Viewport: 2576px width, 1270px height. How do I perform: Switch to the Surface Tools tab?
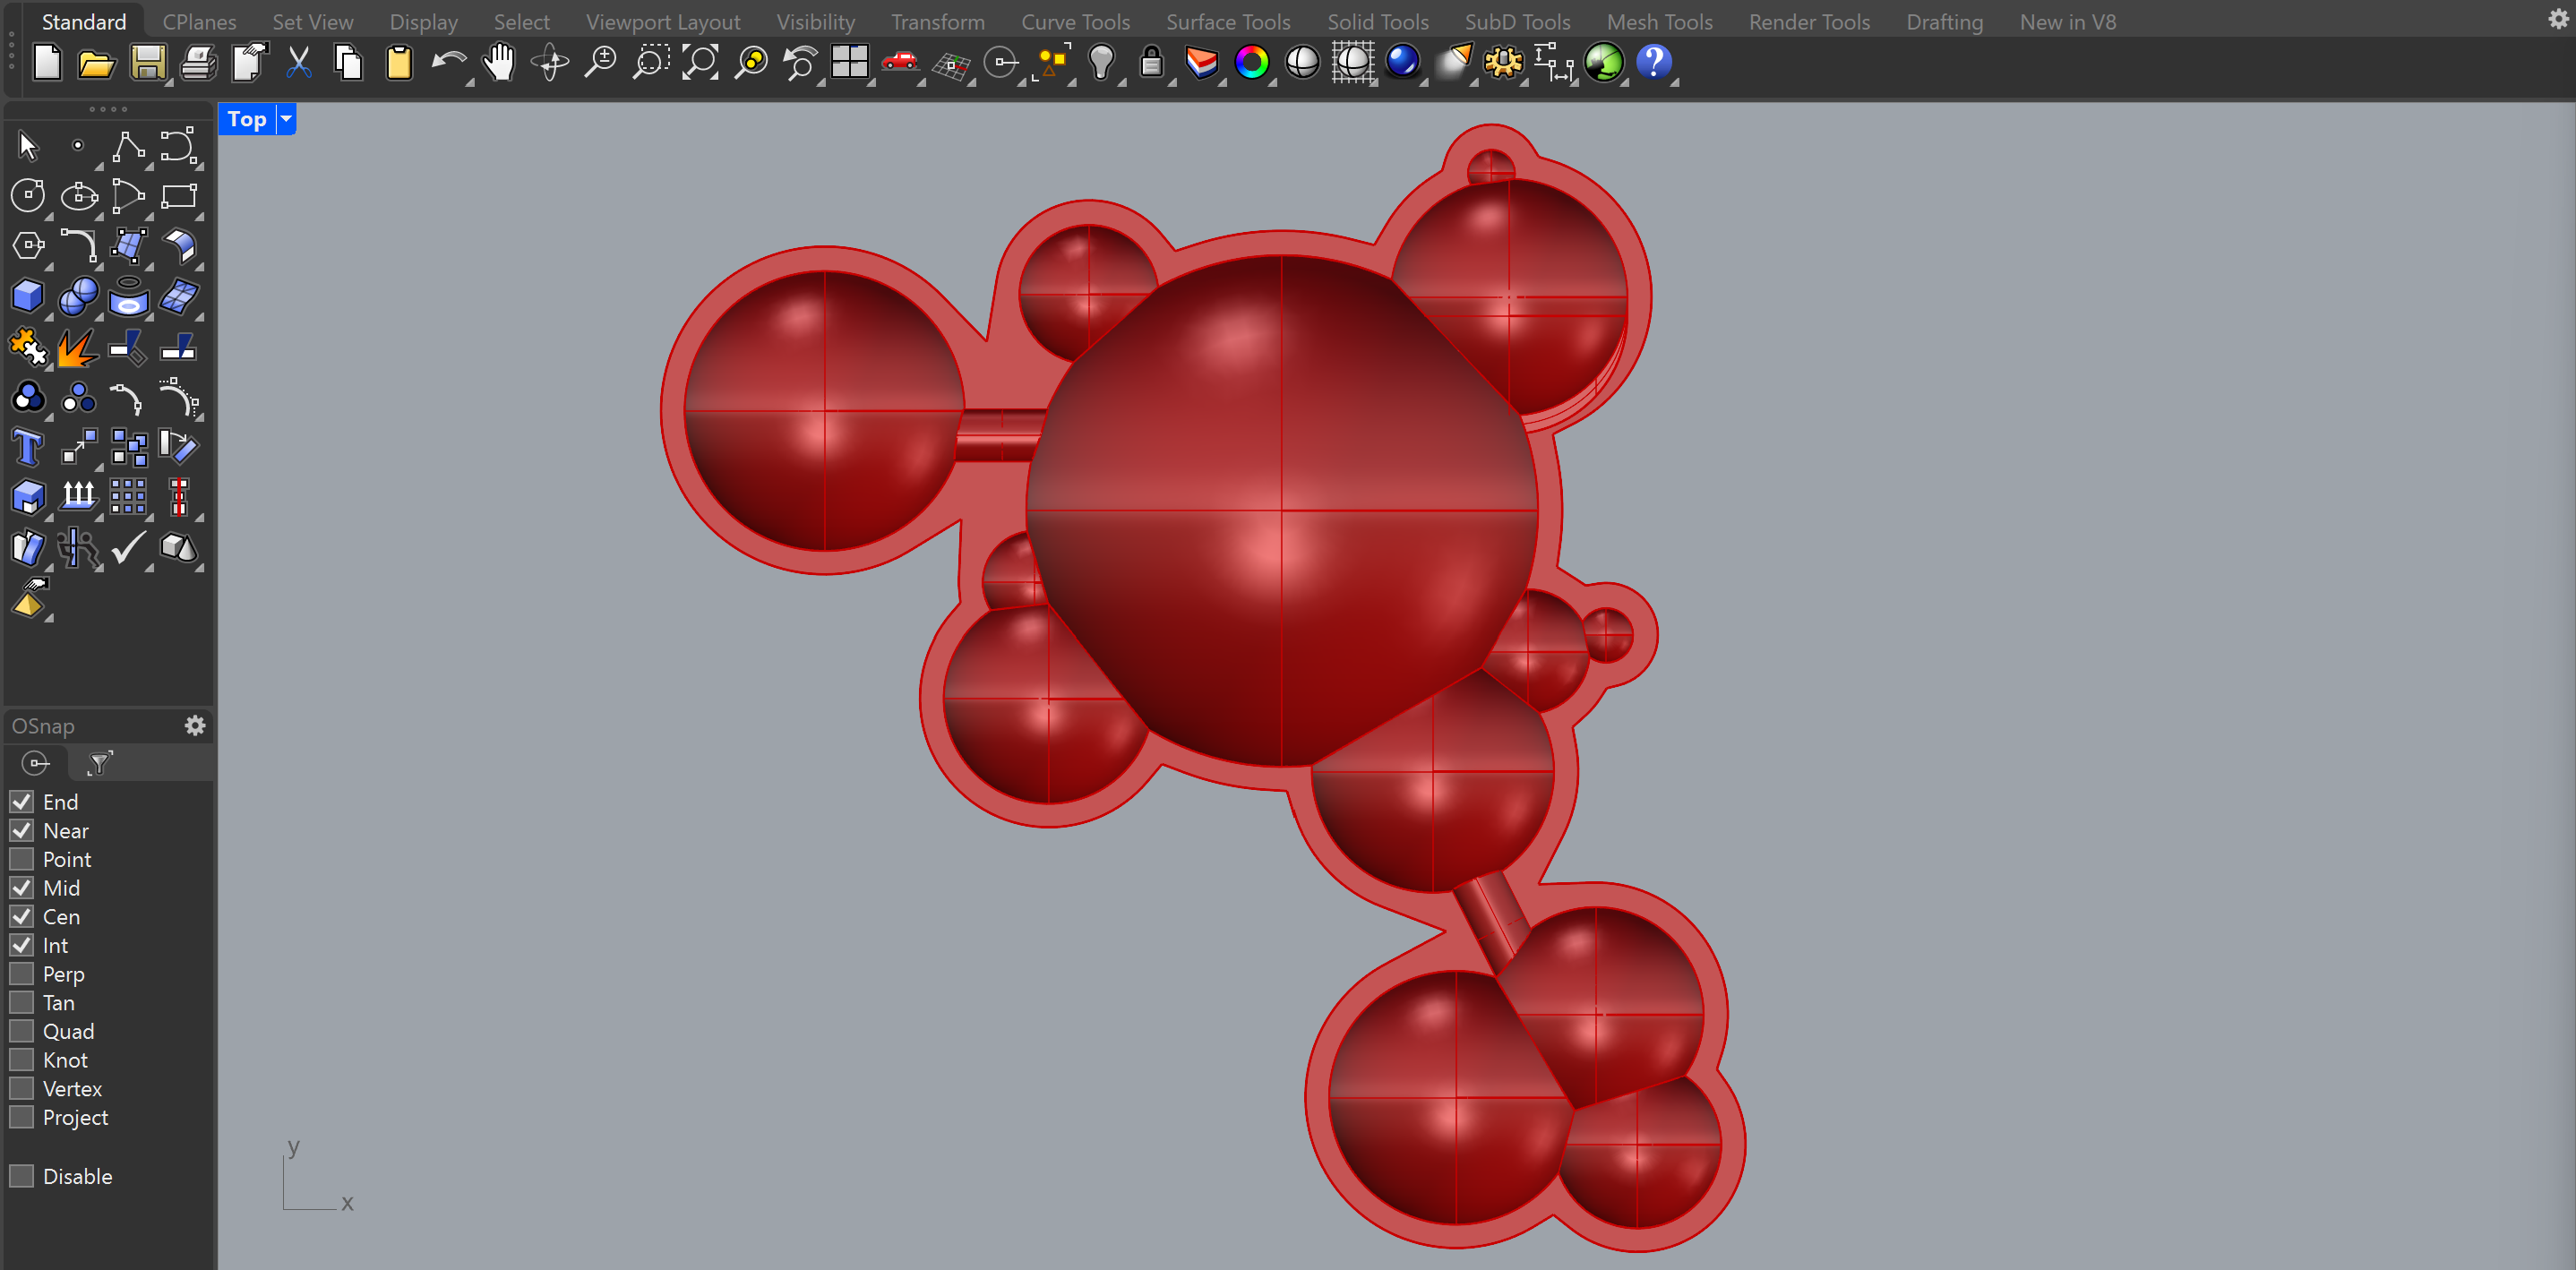(x=1228, y=21)
